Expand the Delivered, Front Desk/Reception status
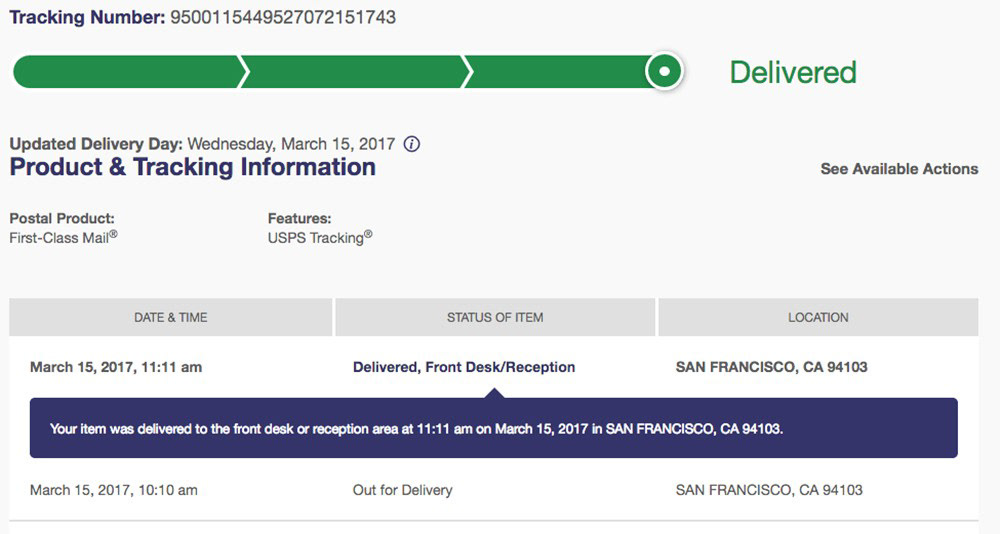The height and width of the screenshot is (534, 1000). pyautogui.click(x=464, y=367)
